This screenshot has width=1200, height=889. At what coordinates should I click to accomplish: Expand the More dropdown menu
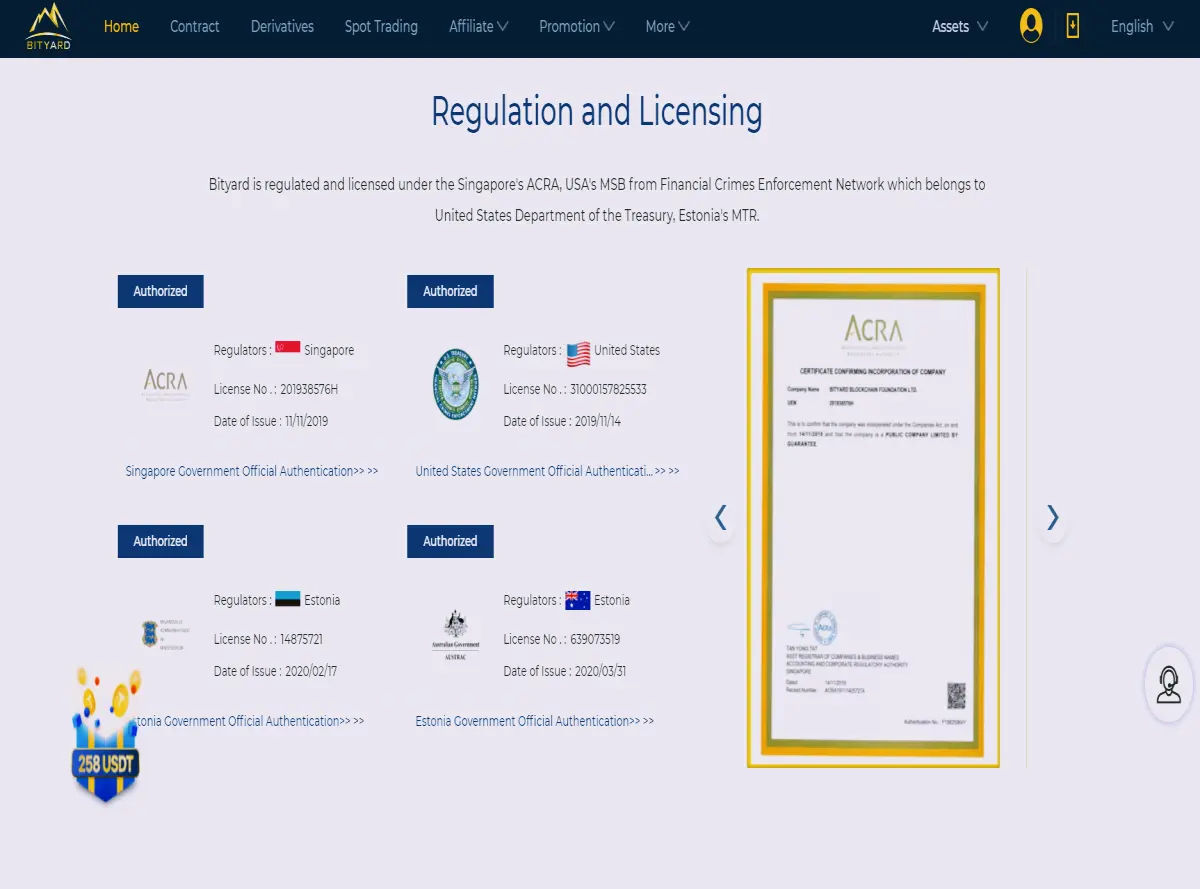[667, 27]
